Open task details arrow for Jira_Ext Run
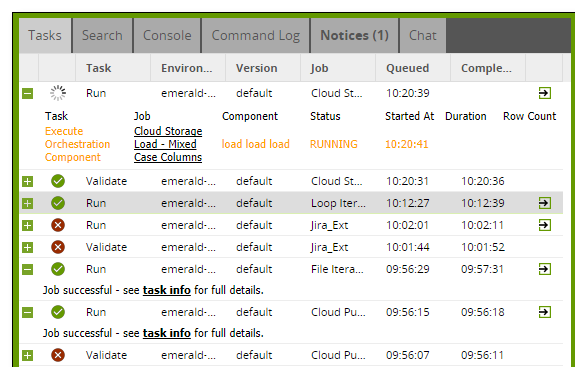The image size is (575, 367). pos(545,225)
